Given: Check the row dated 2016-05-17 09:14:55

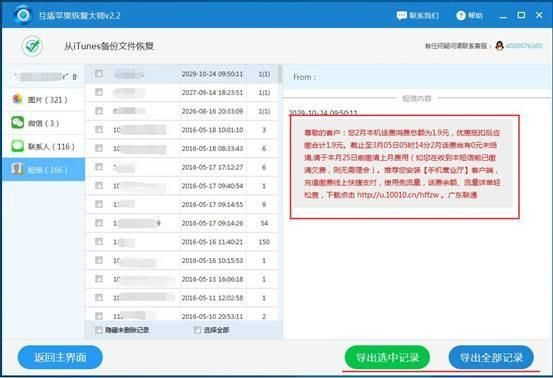Looking at the screenshot, I should pyautogui.click(x=99, y=204).
